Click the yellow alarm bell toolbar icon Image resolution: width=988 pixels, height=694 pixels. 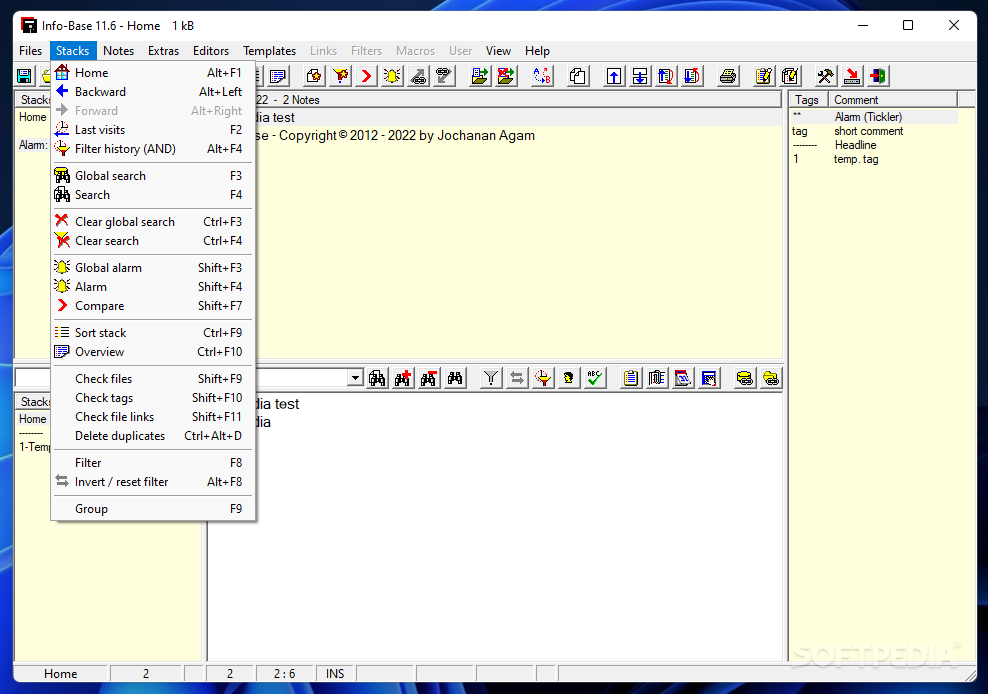point(392,76)
